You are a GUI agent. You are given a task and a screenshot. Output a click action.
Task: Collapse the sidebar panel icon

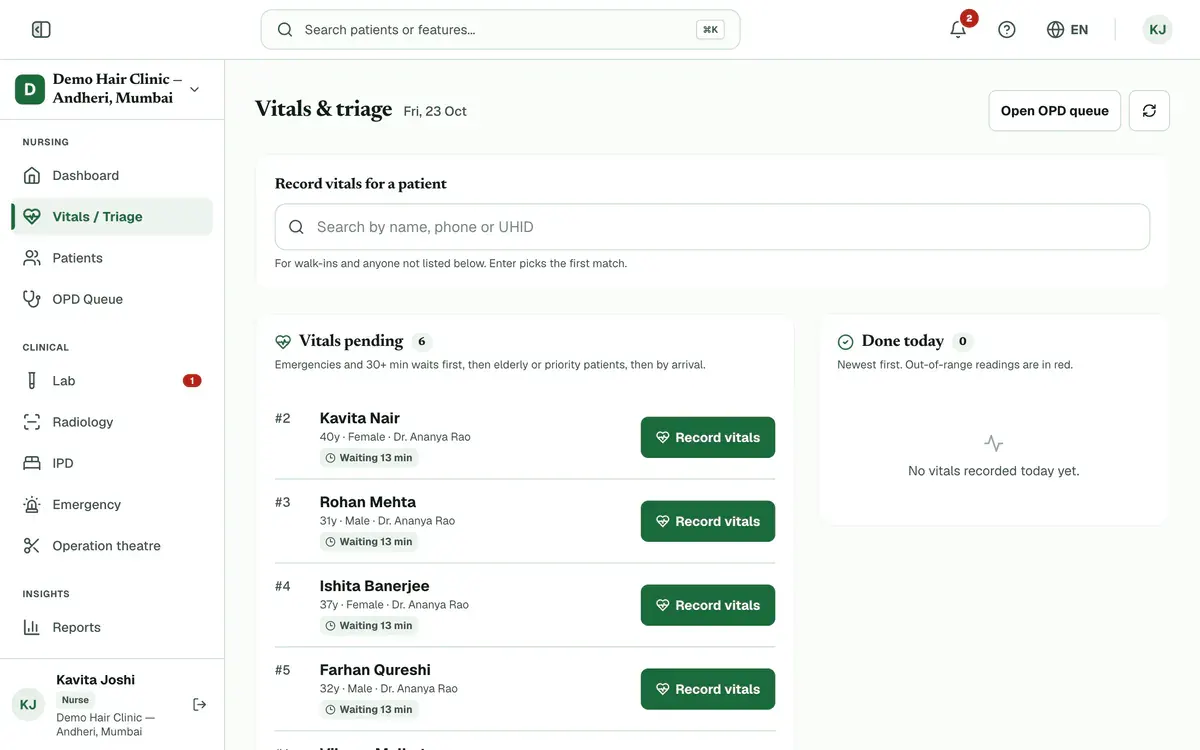click(x=41, y=30)
